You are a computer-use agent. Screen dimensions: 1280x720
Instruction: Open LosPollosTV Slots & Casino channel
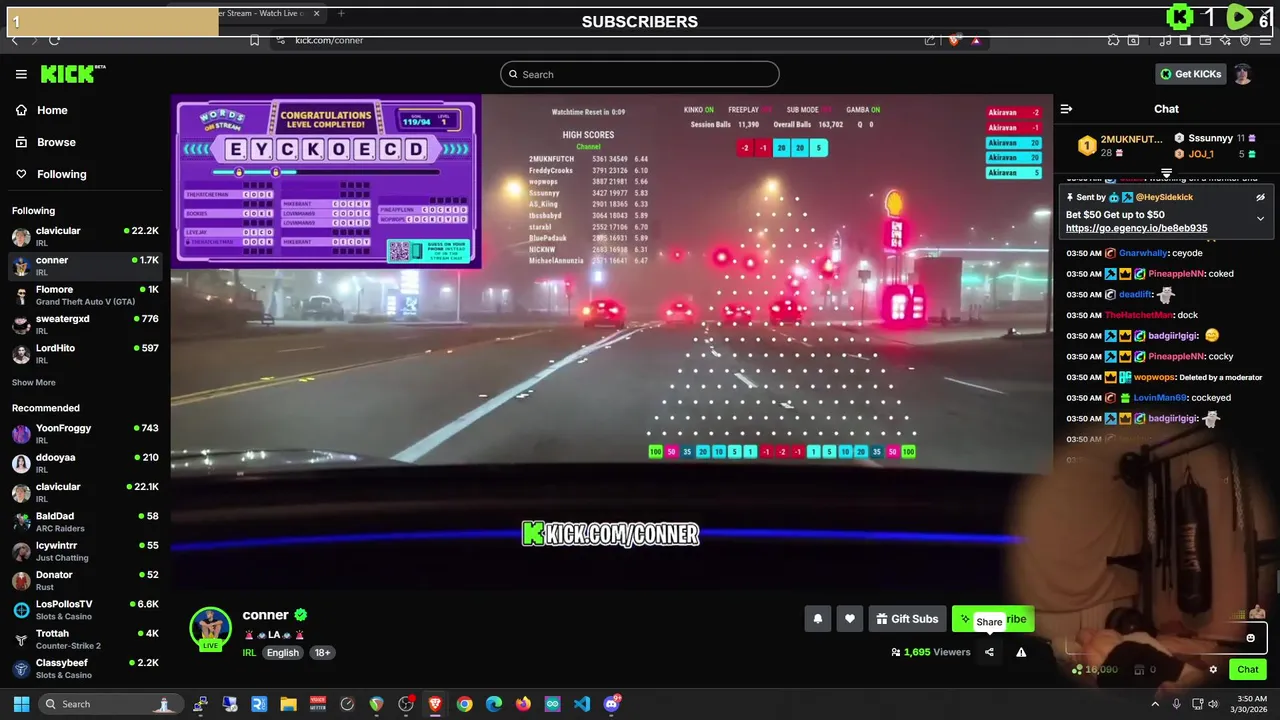point(85,609)
